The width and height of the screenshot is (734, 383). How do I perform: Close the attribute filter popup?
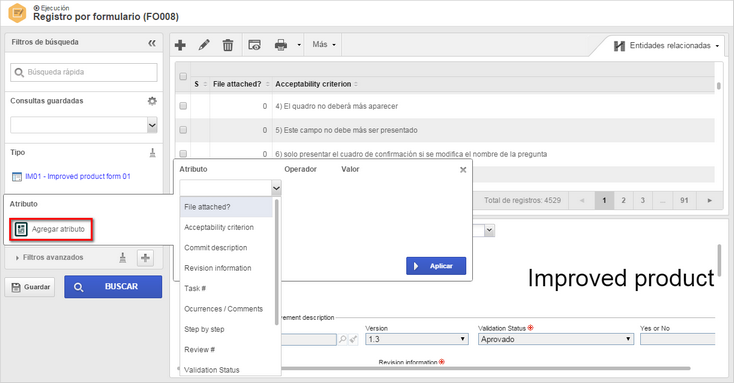tap(463, 169)
